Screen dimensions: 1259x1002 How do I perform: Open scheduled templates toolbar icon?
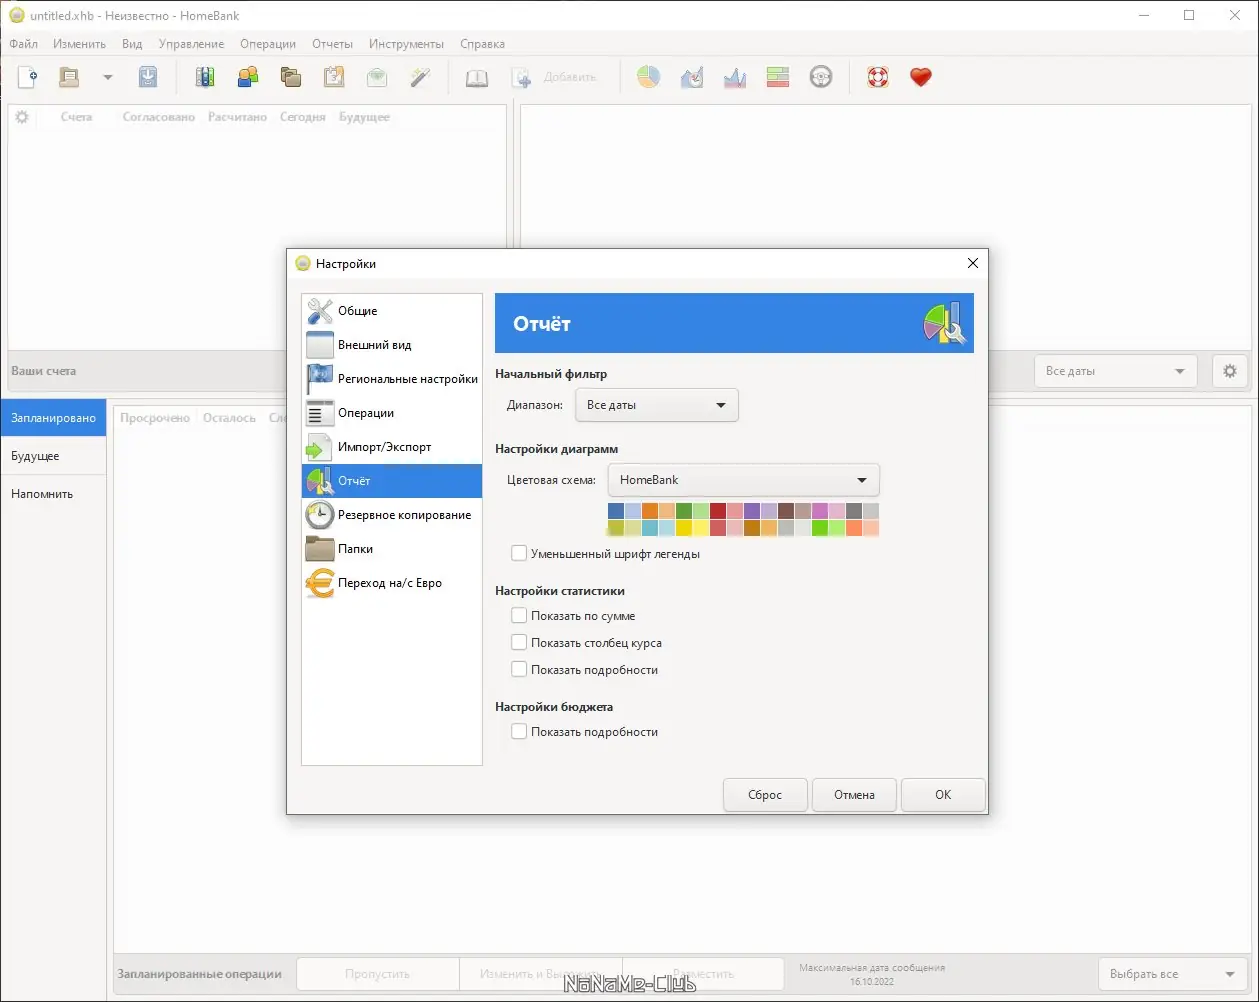click(x=334, y=77)
